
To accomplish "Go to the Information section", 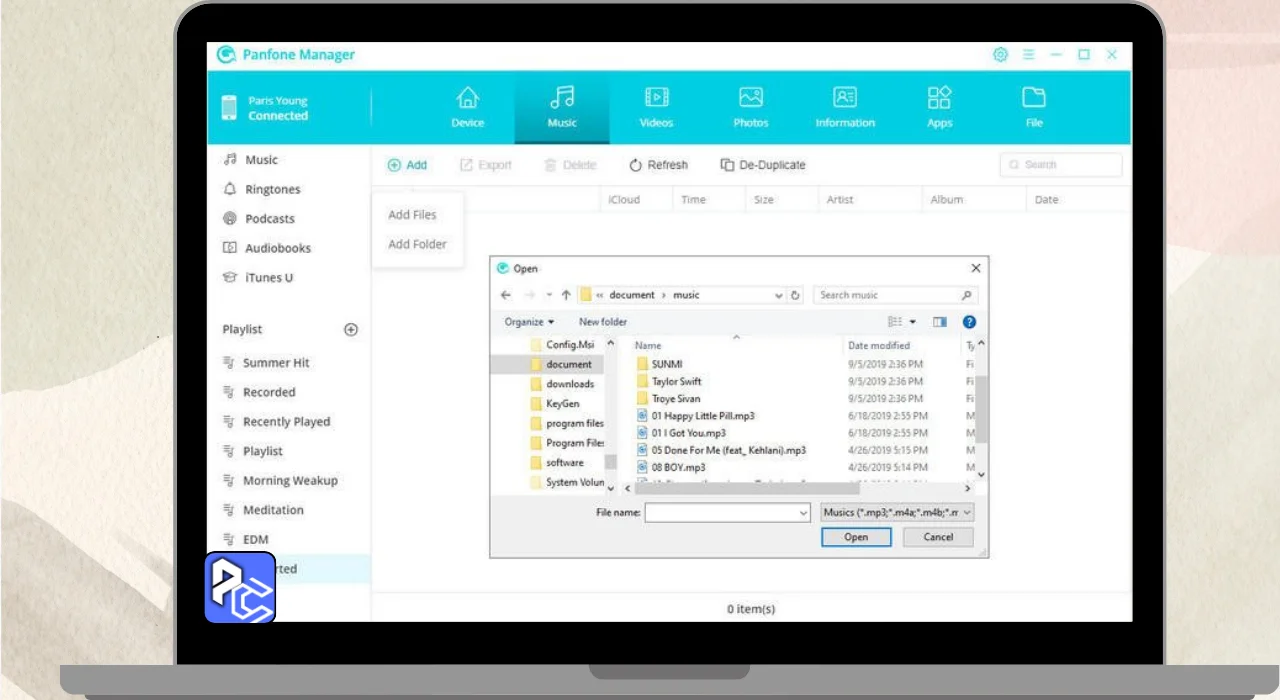I will point(845,98).
